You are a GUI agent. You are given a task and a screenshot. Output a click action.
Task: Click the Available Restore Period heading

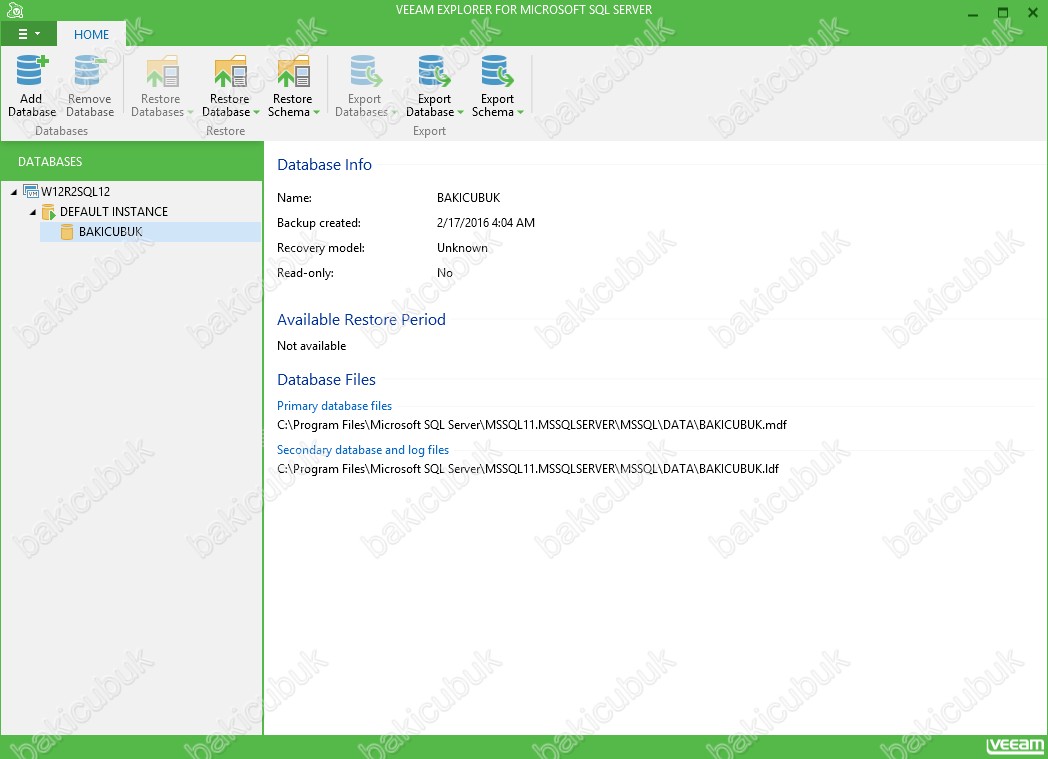(x=361, y=320)
